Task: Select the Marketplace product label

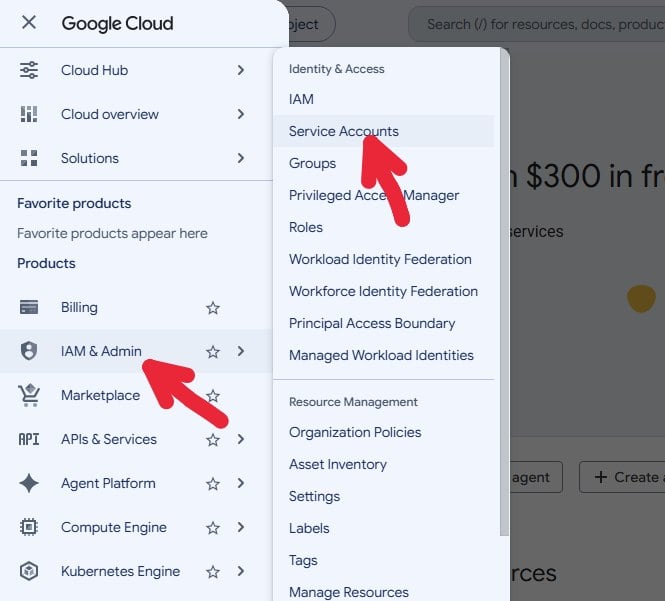Action: point(101,395)
